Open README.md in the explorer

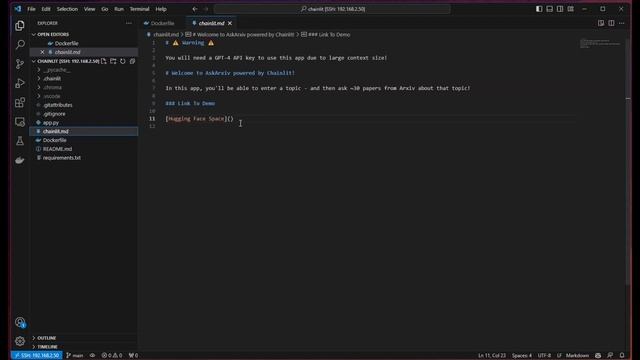[57, 149]
